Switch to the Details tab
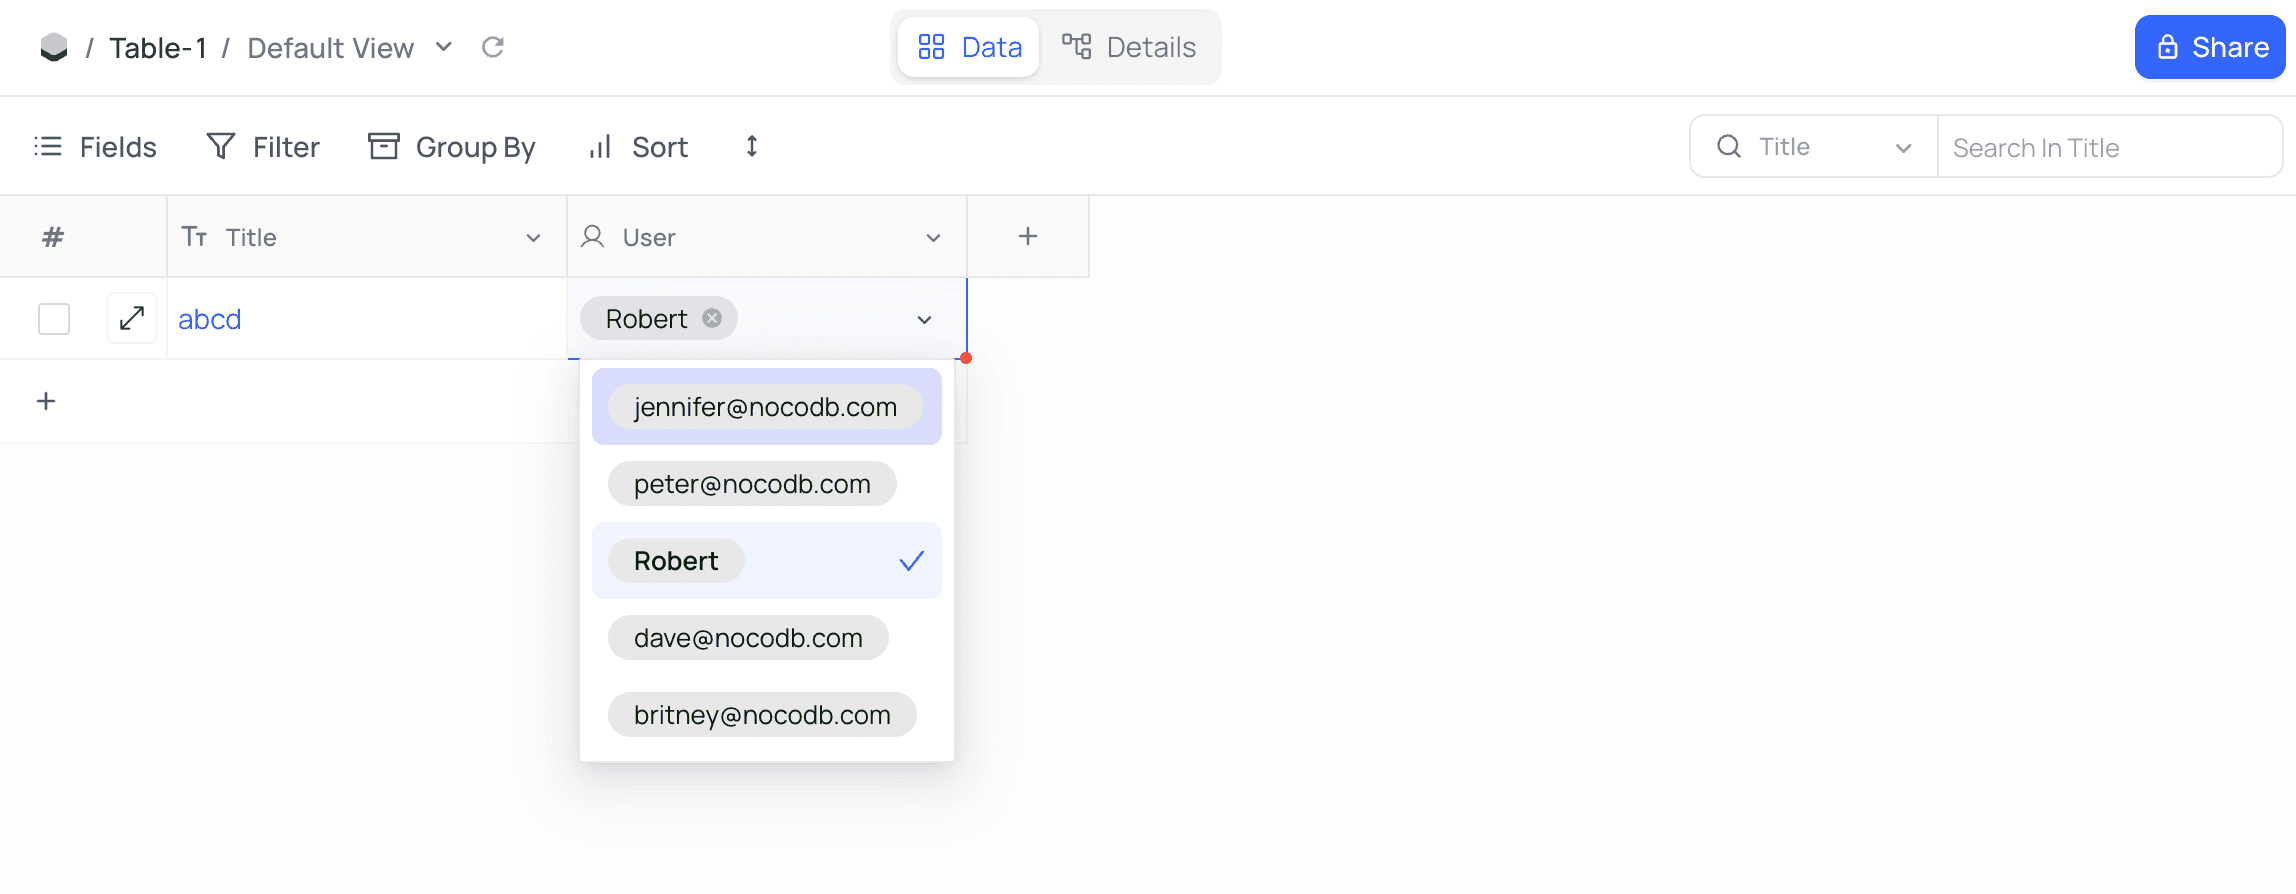 click(1129, 47)
